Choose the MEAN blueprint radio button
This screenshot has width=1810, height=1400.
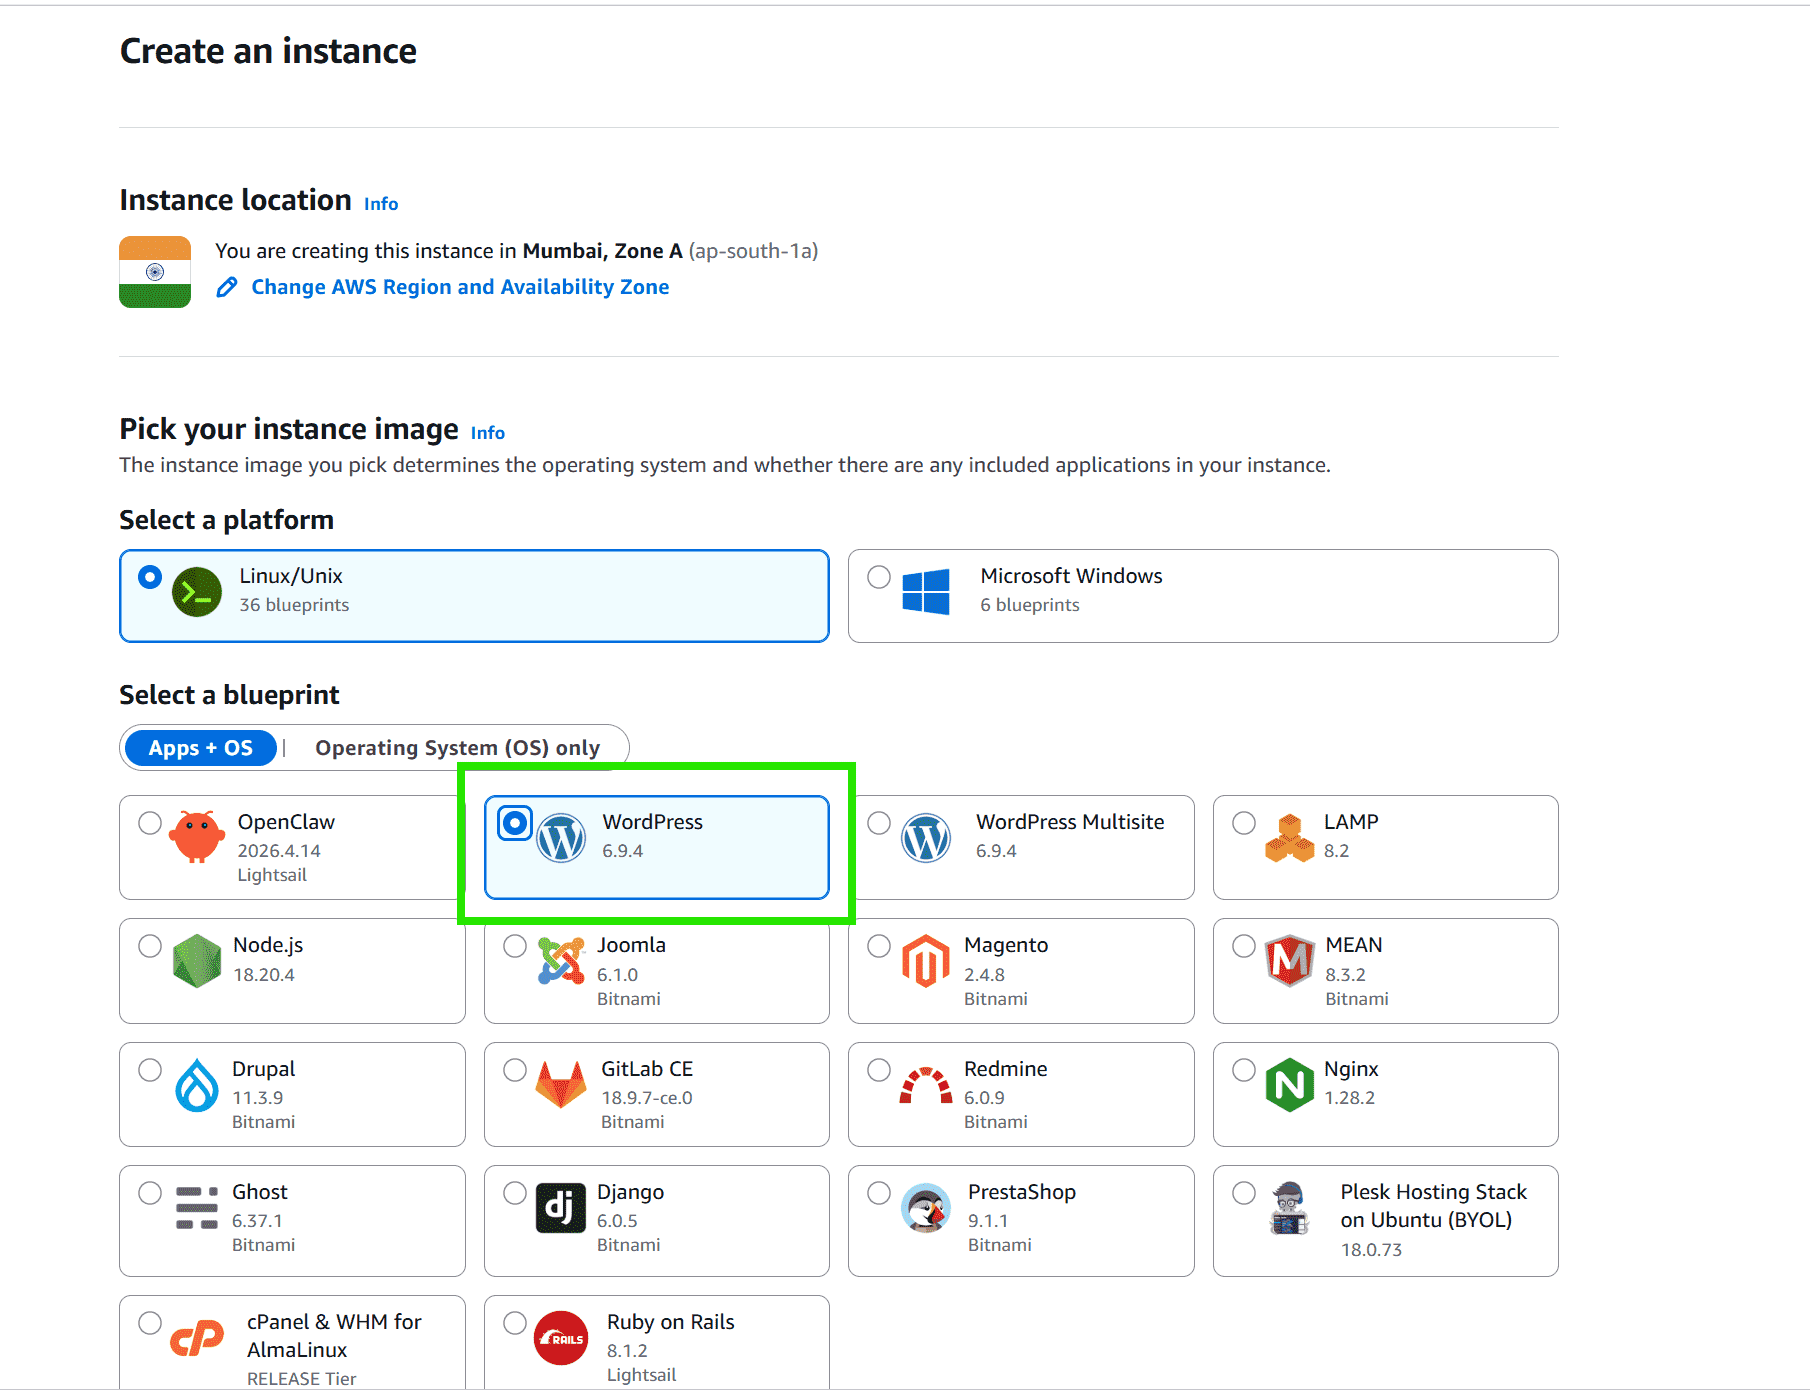[1244, 946]
